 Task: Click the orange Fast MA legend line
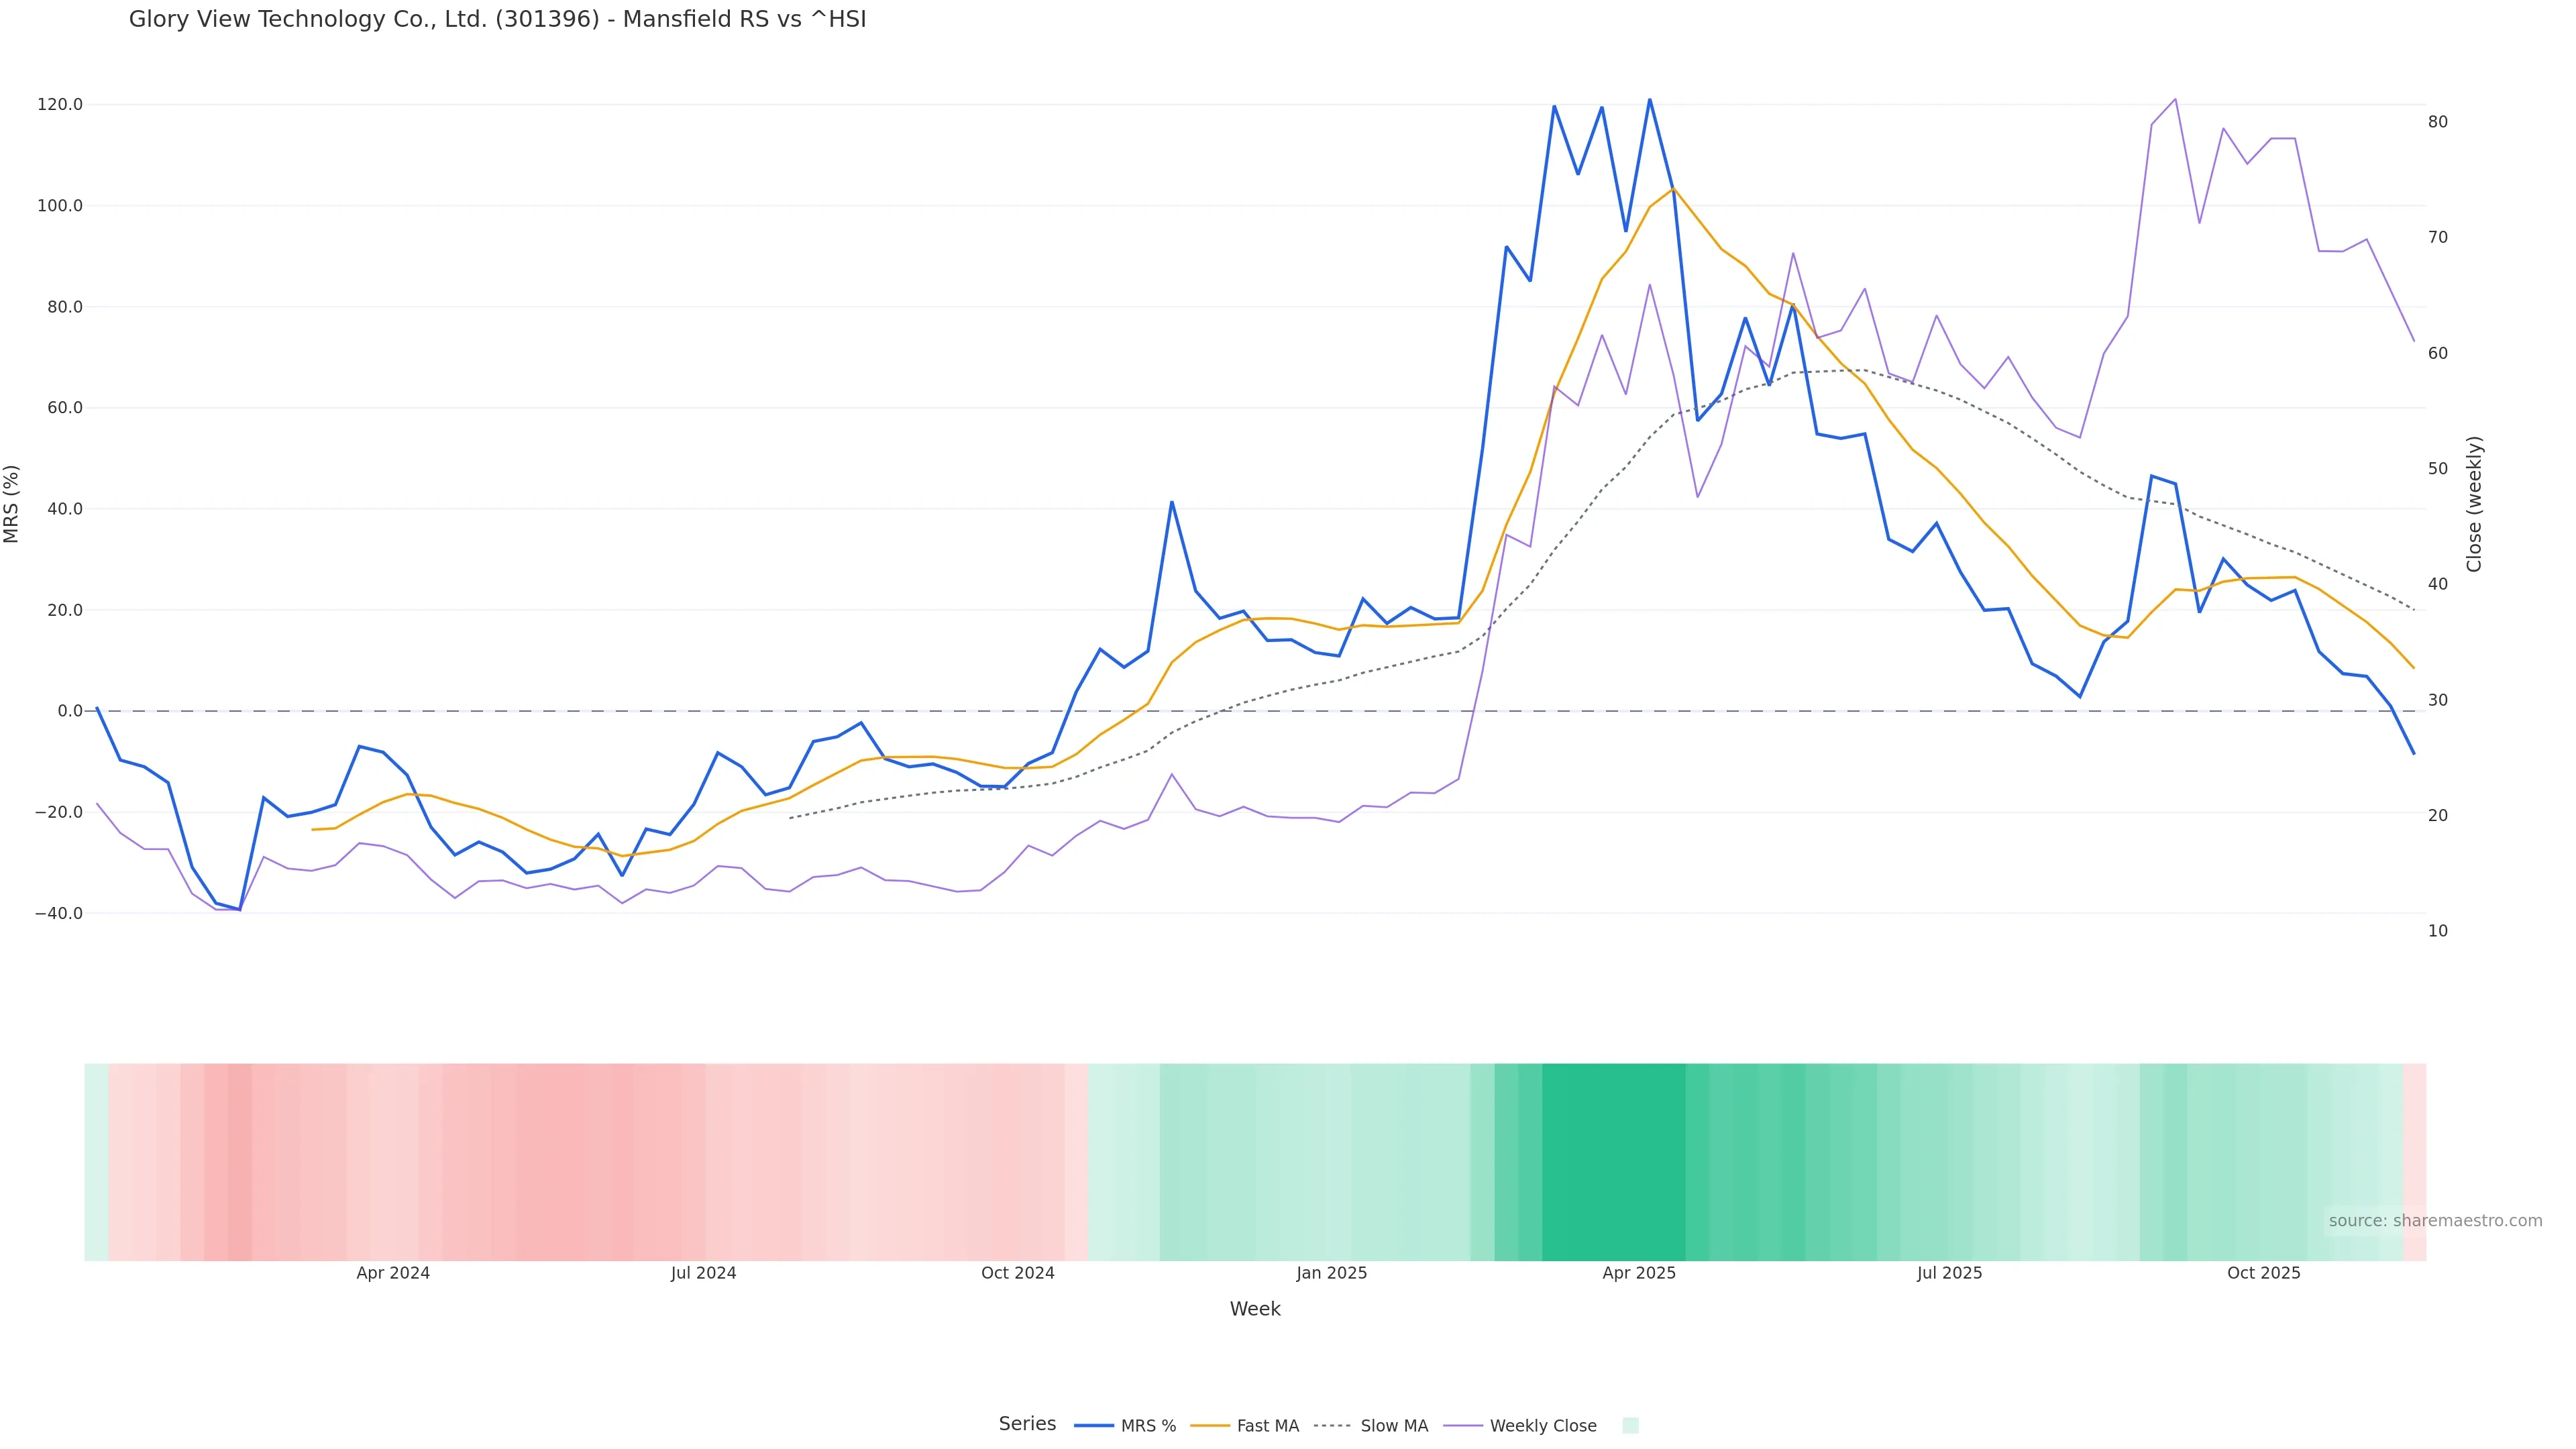click(x=1210, y=1426)
